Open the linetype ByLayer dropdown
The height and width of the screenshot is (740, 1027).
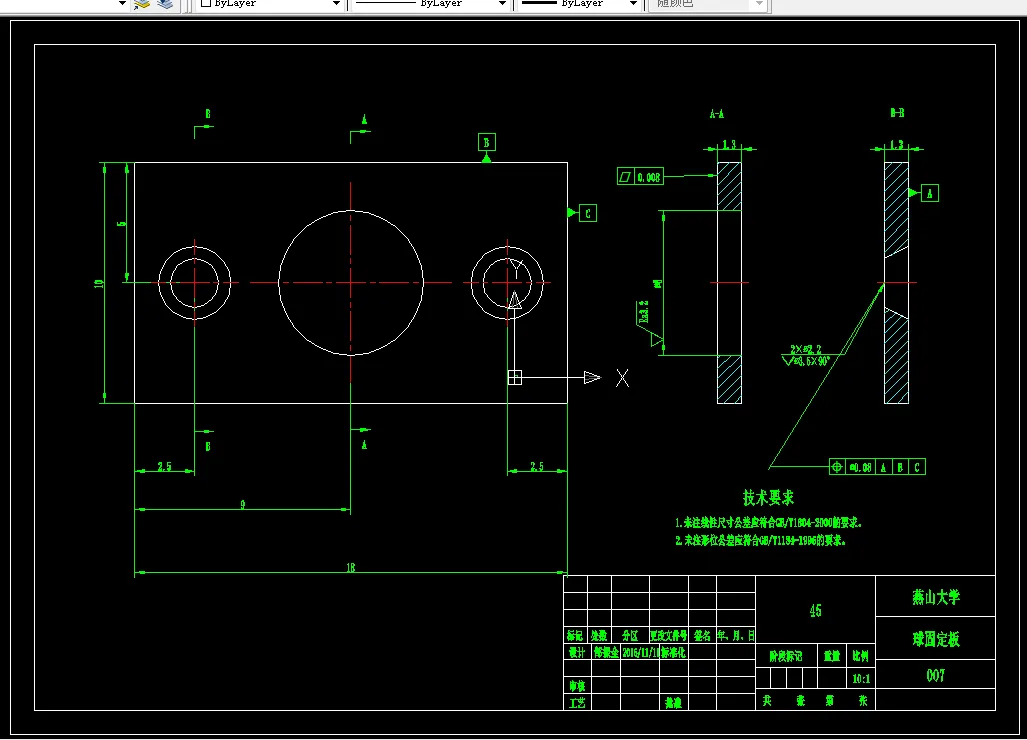[x=430, y=3]
